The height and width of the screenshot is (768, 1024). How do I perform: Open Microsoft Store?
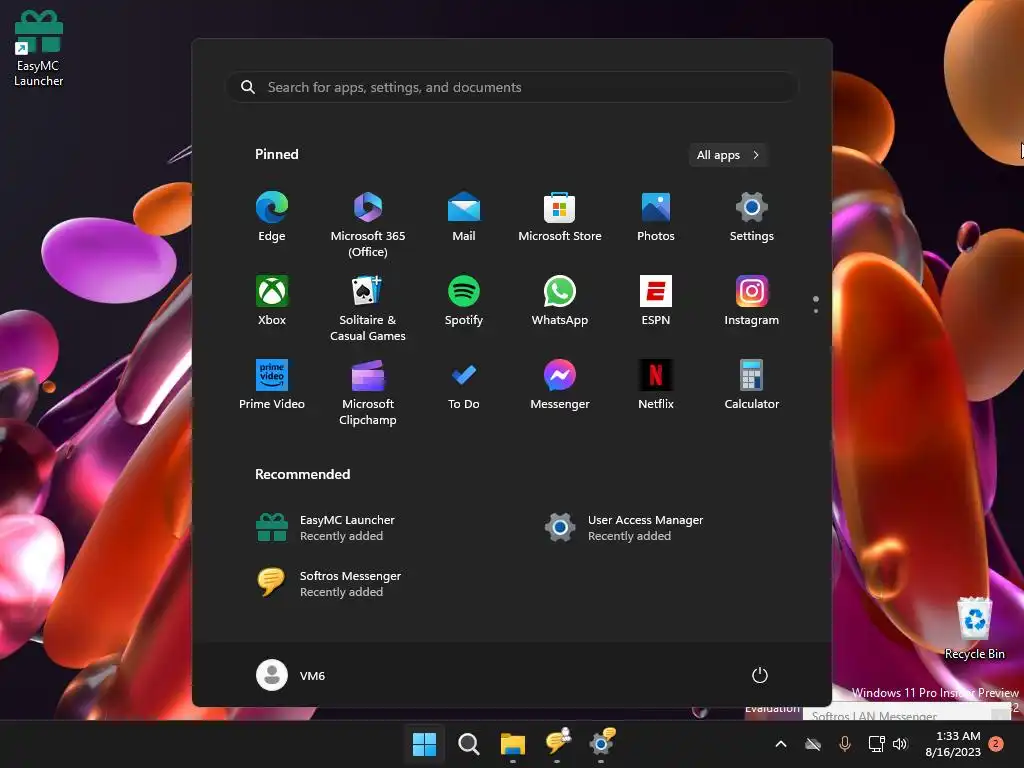pos(560,217)
